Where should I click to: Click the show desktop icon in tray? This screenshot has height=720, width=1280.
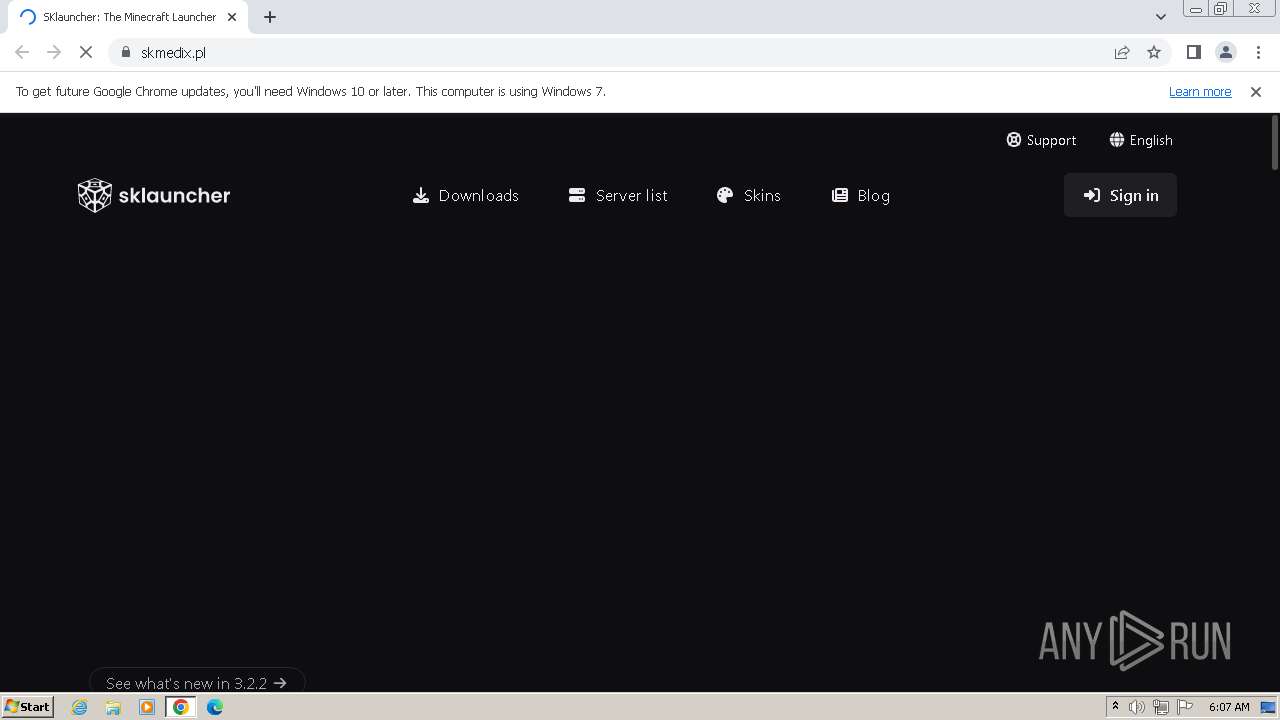(x=1269, y=707)
